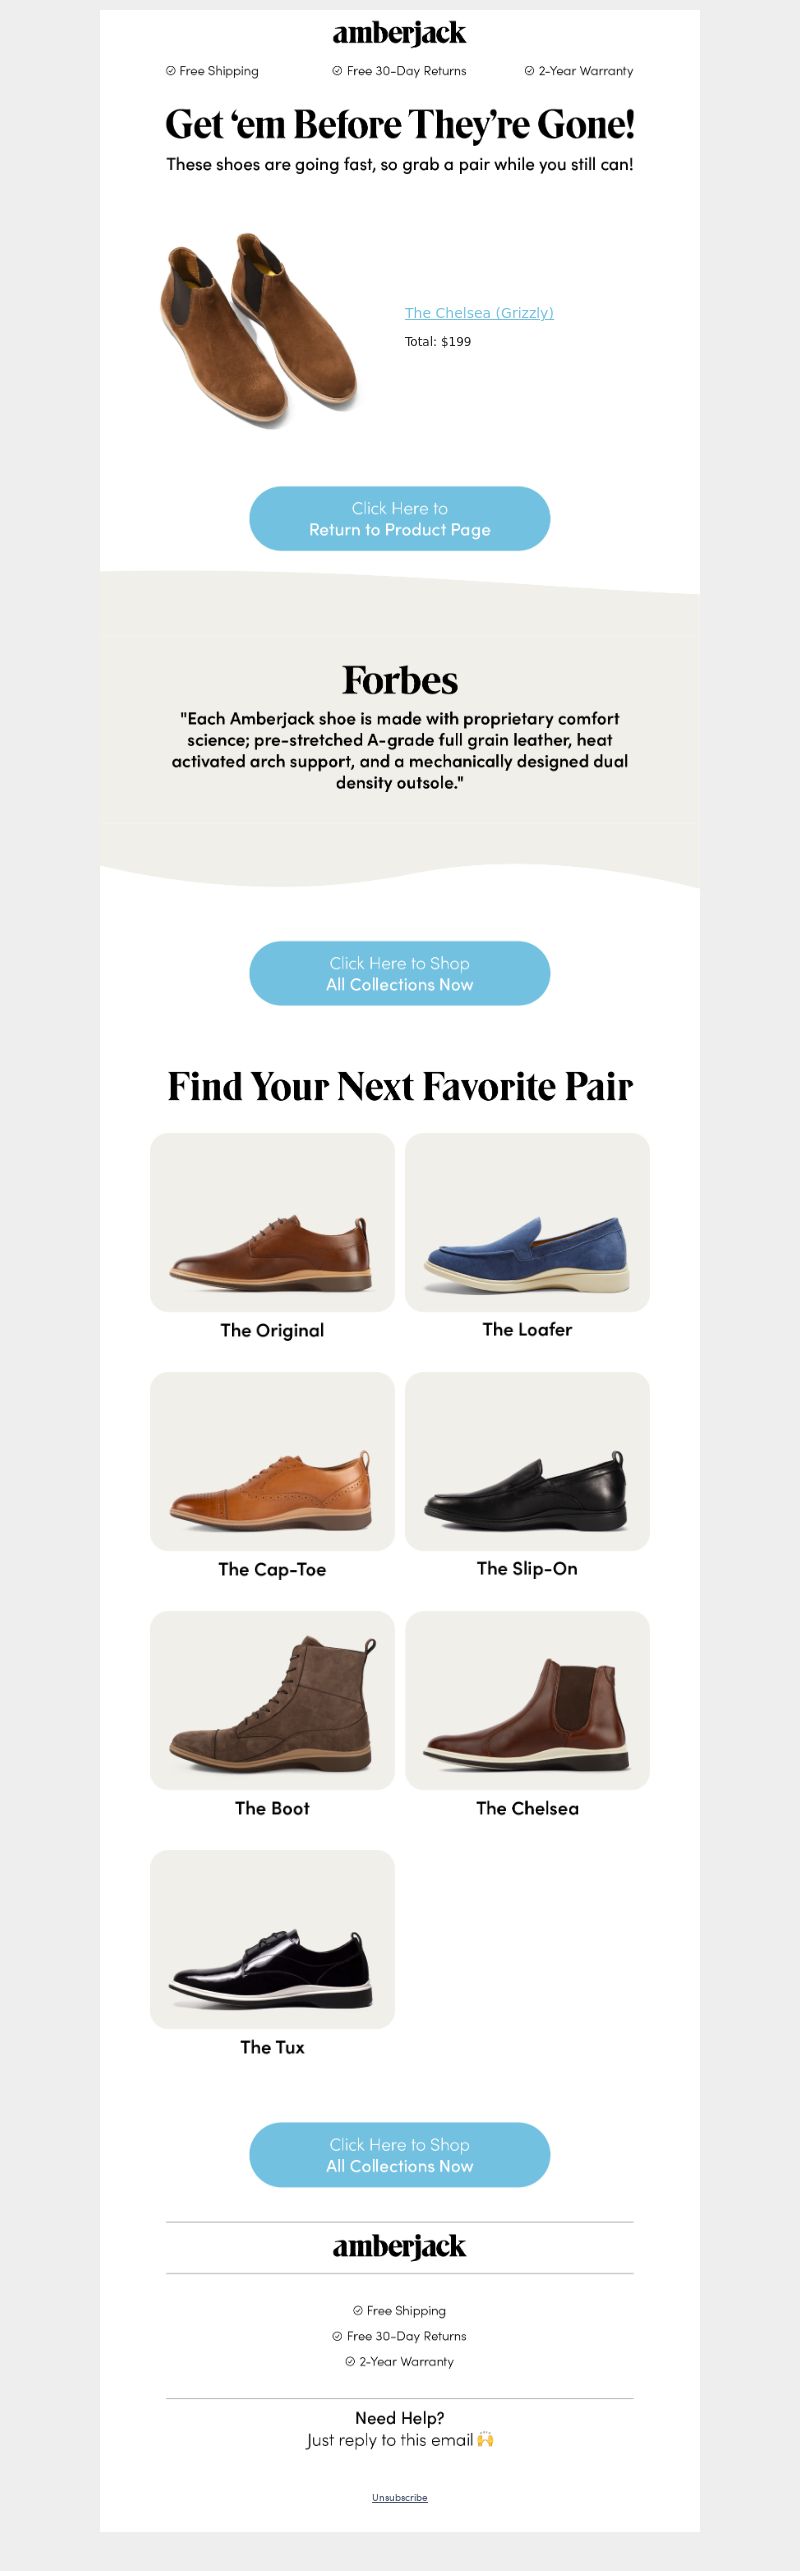Image resolution: width=800 pixels, height=2571 pixels.
Task: Click the 2-Year Warranty checkmark in header
Action: tap(530, 71)
